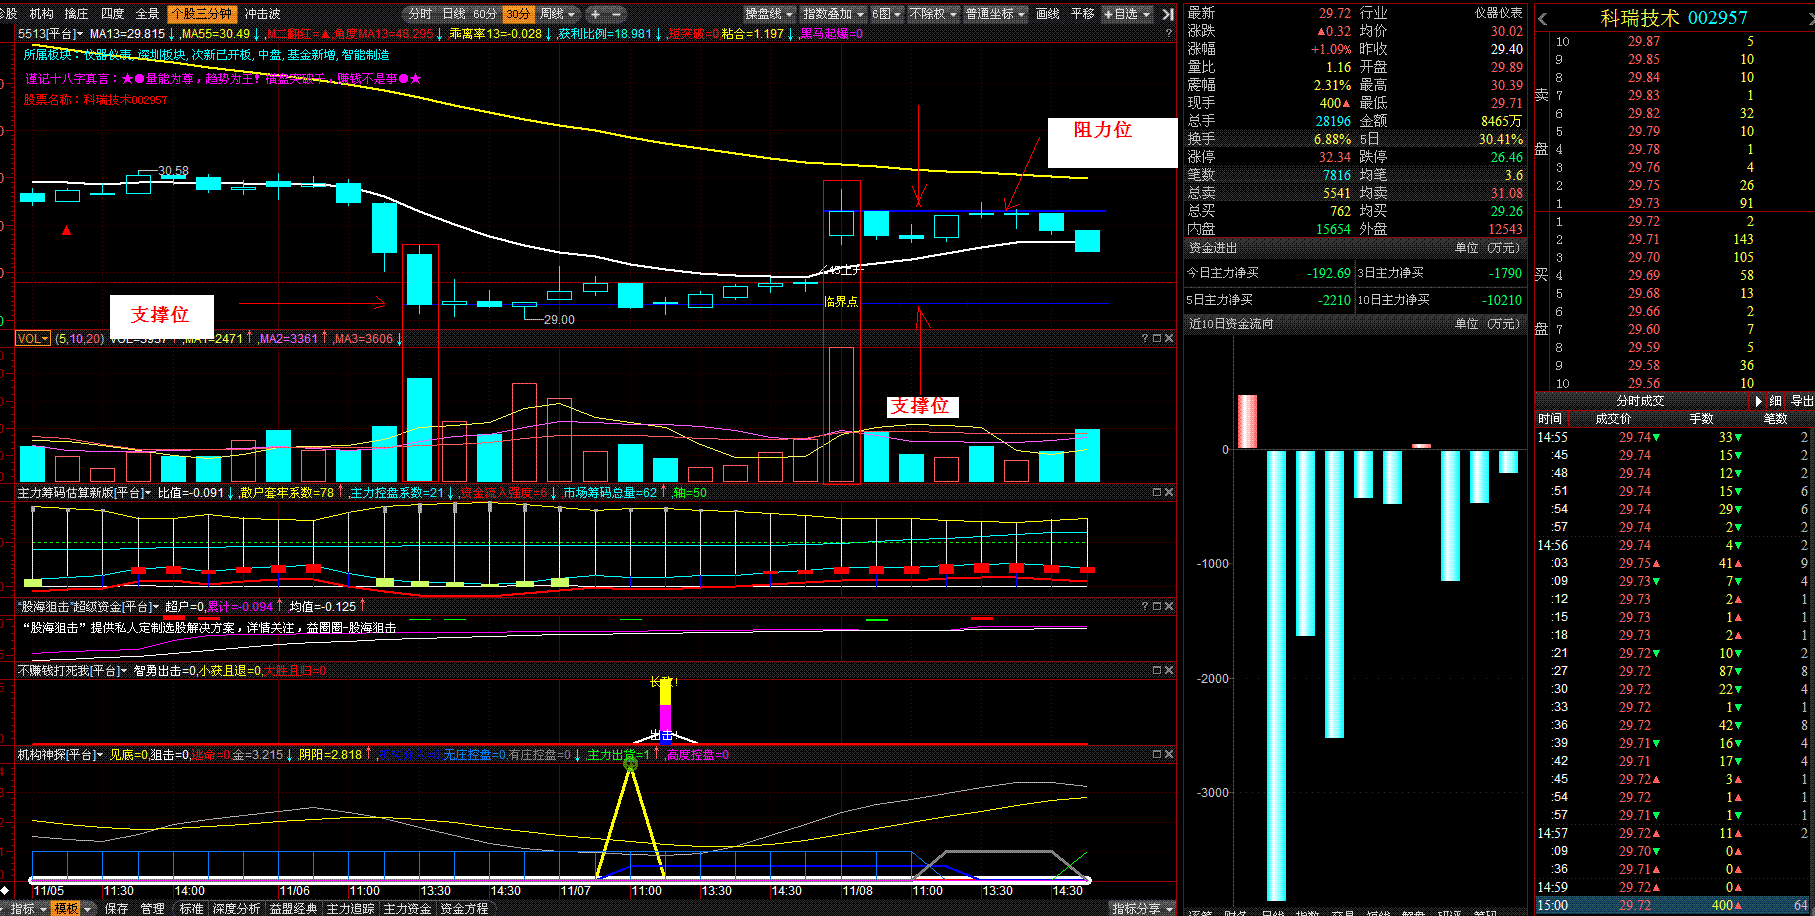
Task: Open the 周线 period dropdown
Action: pyautogui.click(x=558, y=14)
